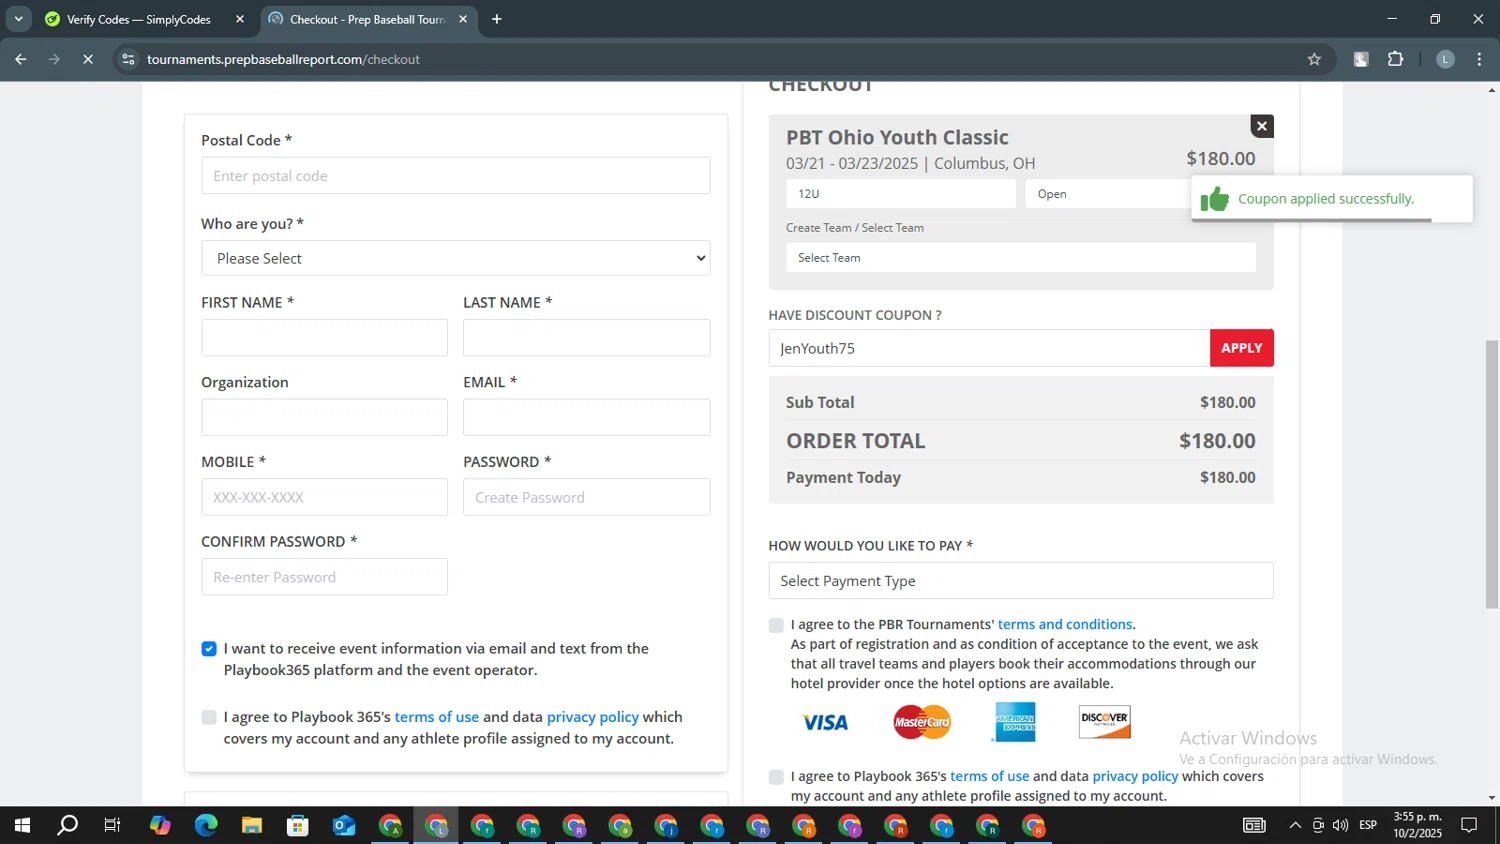The width and height of the screenshot is (1500, 844).
Task: Open terms of use link in the account form
Action: coord(437,717)
